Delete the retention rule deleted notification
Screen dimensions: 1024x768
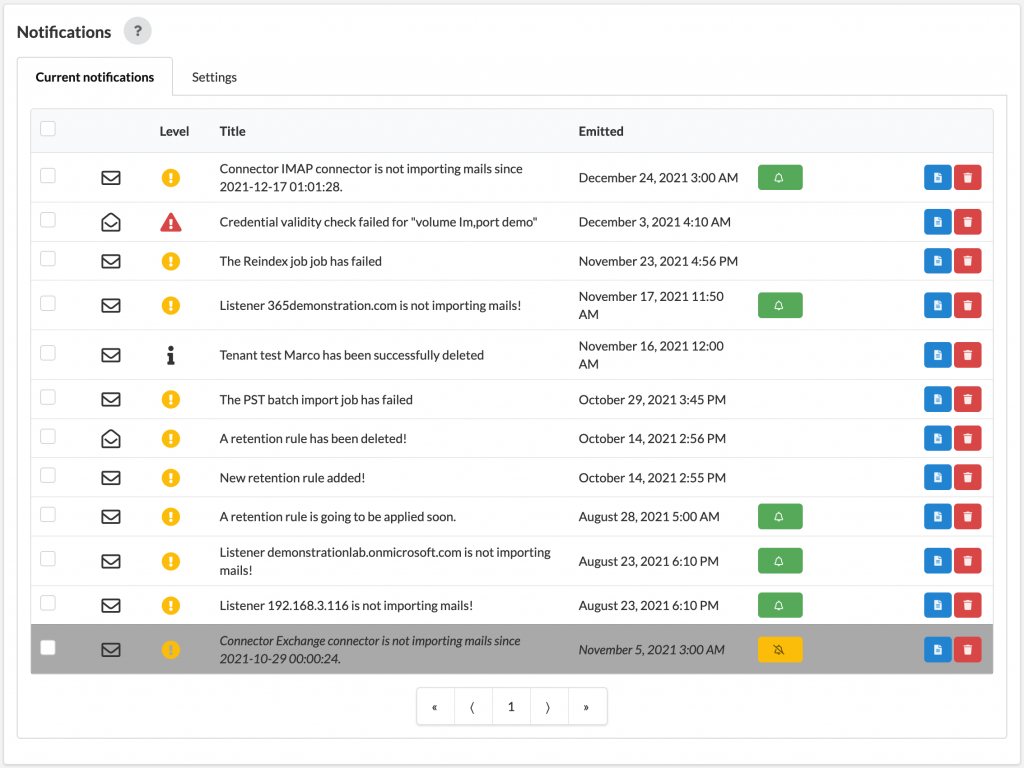tap(967, 438)
